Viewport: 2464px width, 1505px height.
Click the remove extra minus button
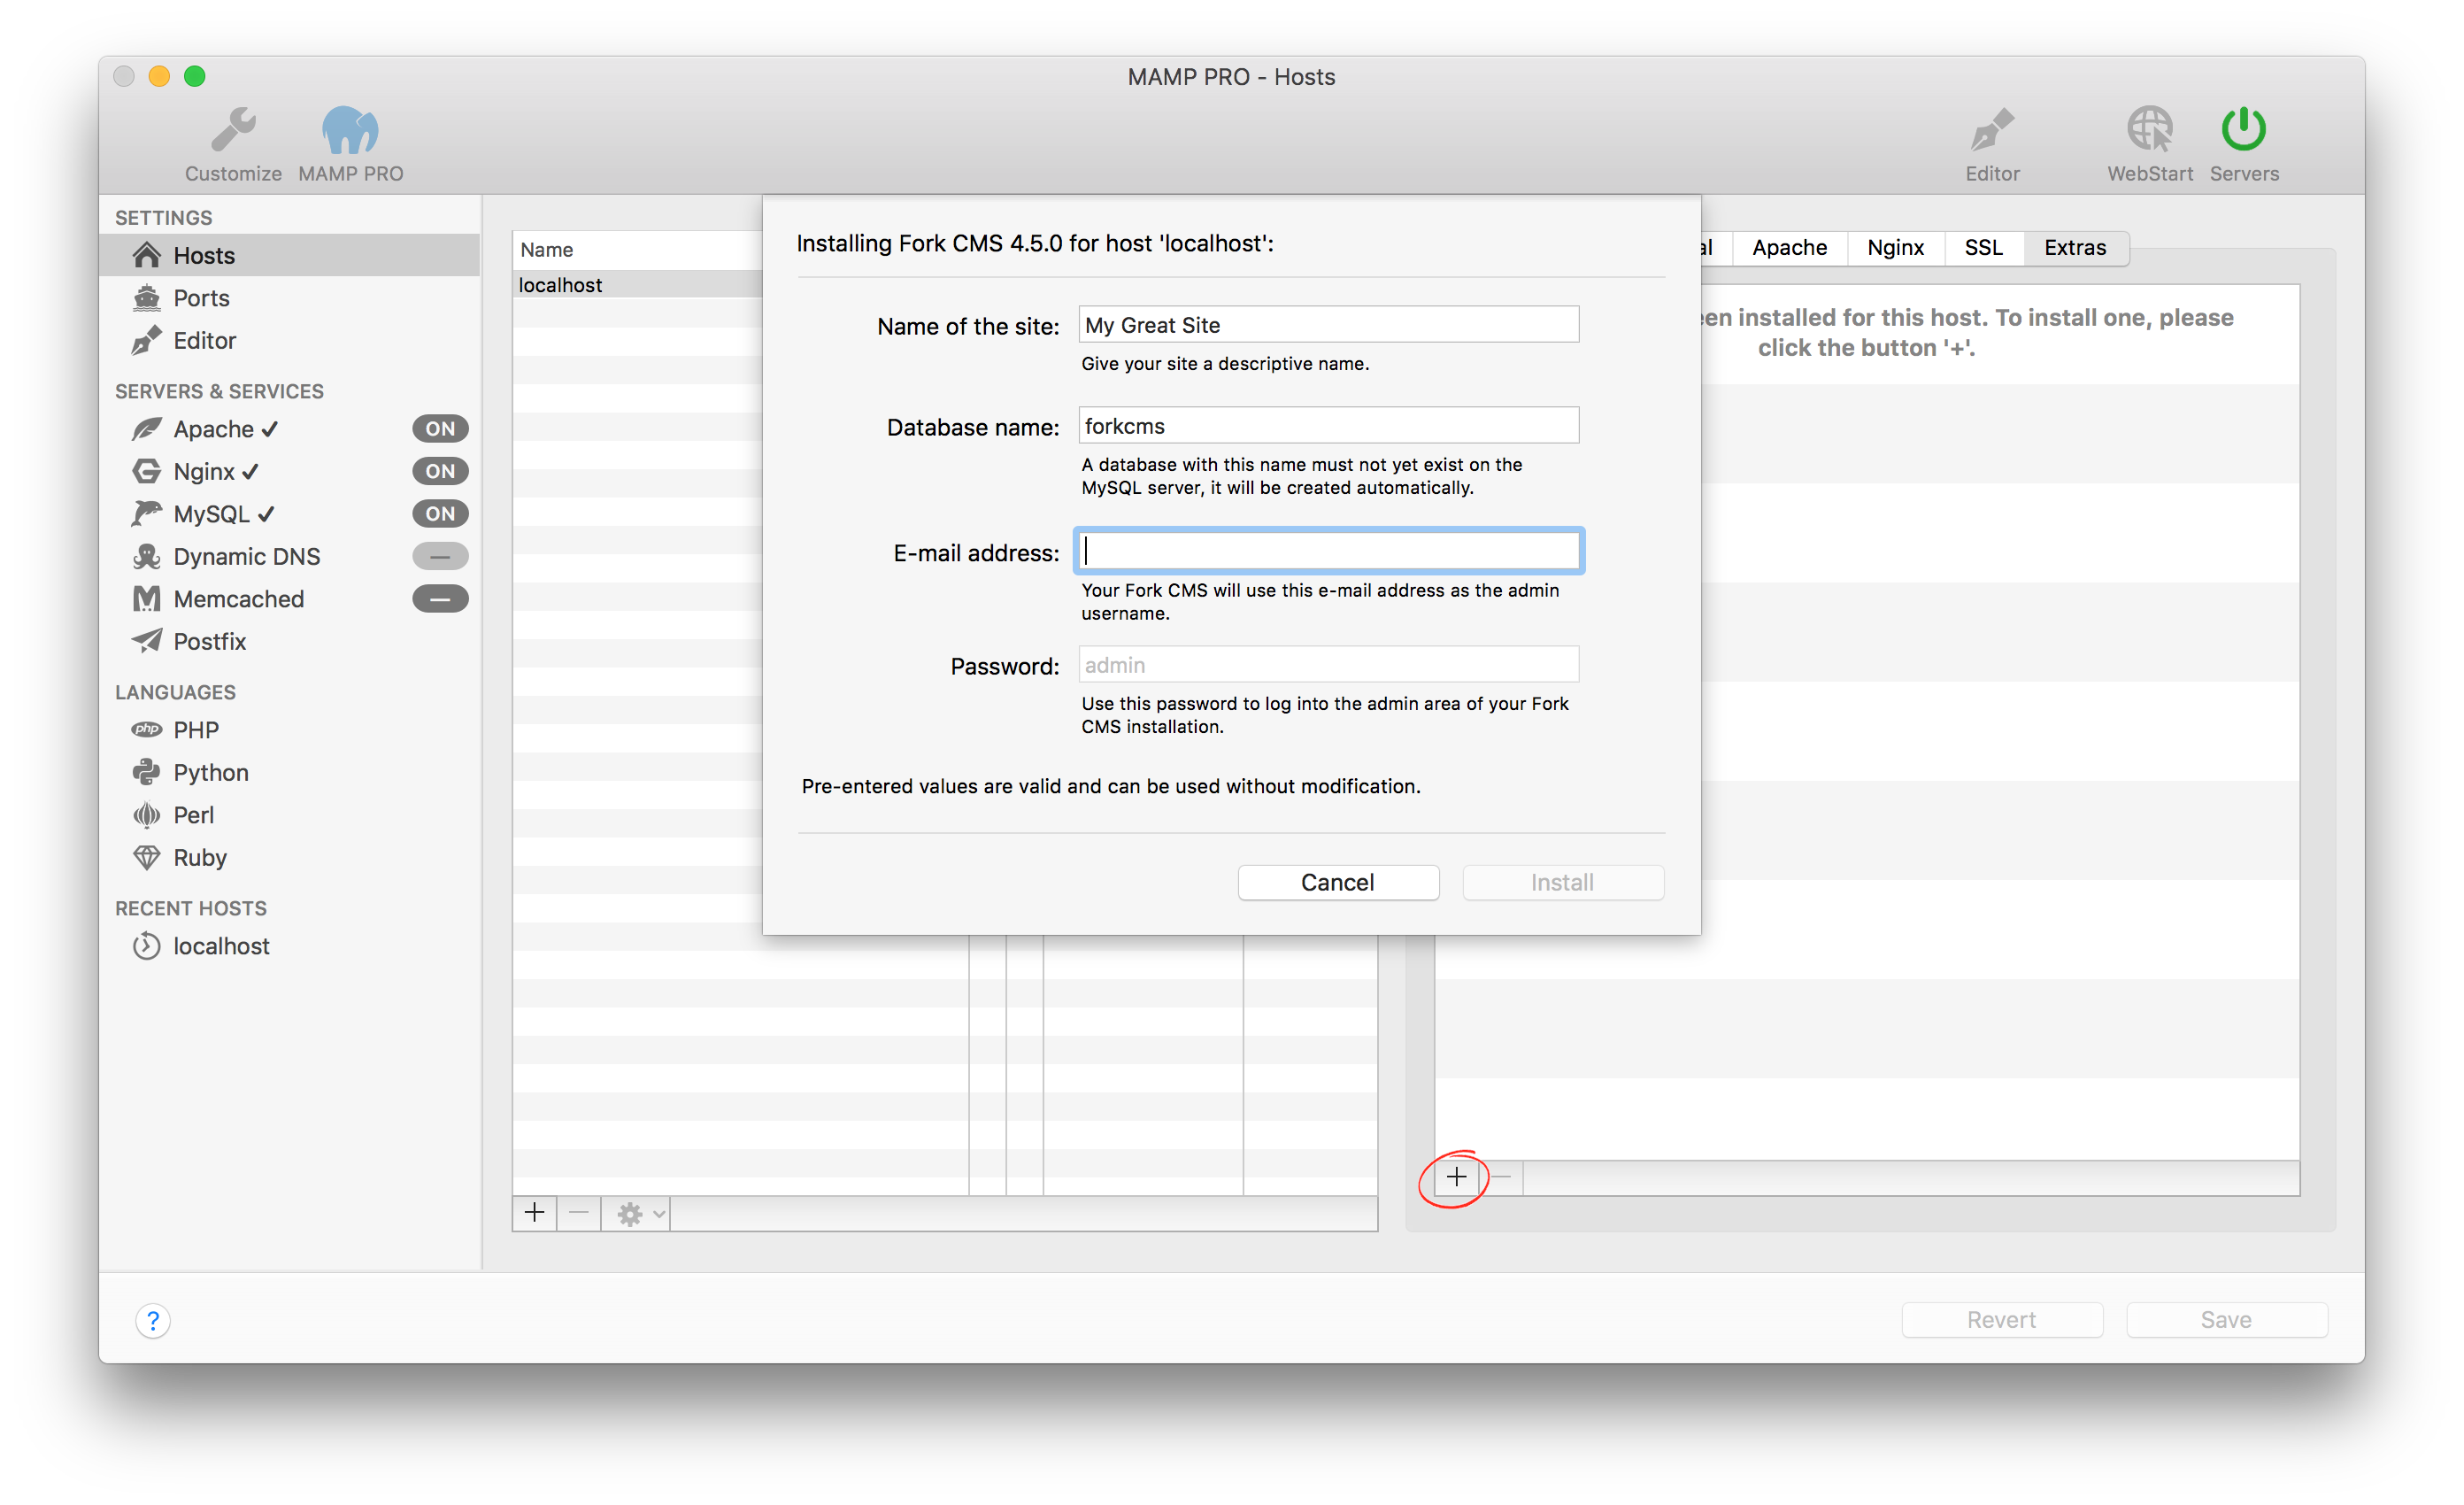click(1502, 1177)
